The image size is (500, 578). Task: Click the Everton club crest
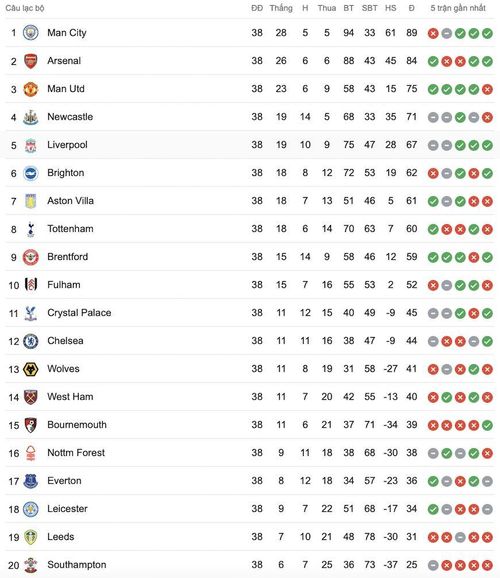pos(31,481)
